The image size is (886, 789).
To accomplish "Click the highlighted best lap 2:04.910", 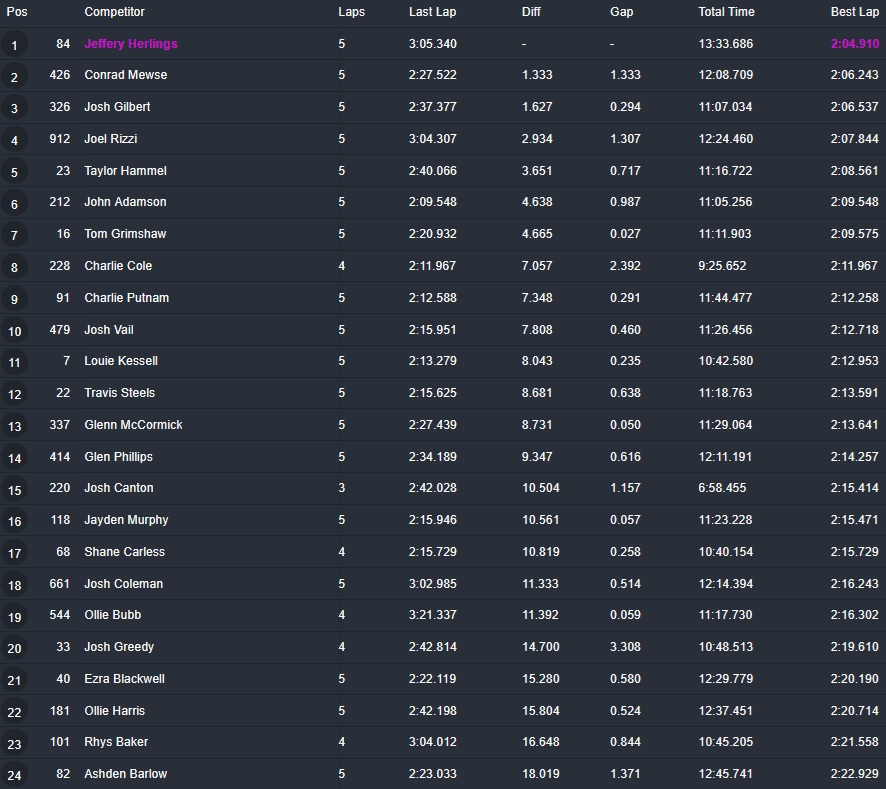I will click(x=855, y=44).
